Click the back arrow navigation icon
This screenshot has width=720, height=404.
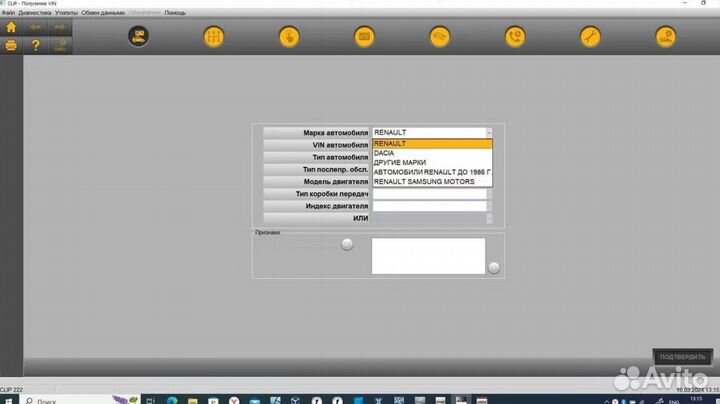pyautogui.click(x=35, y=28)
